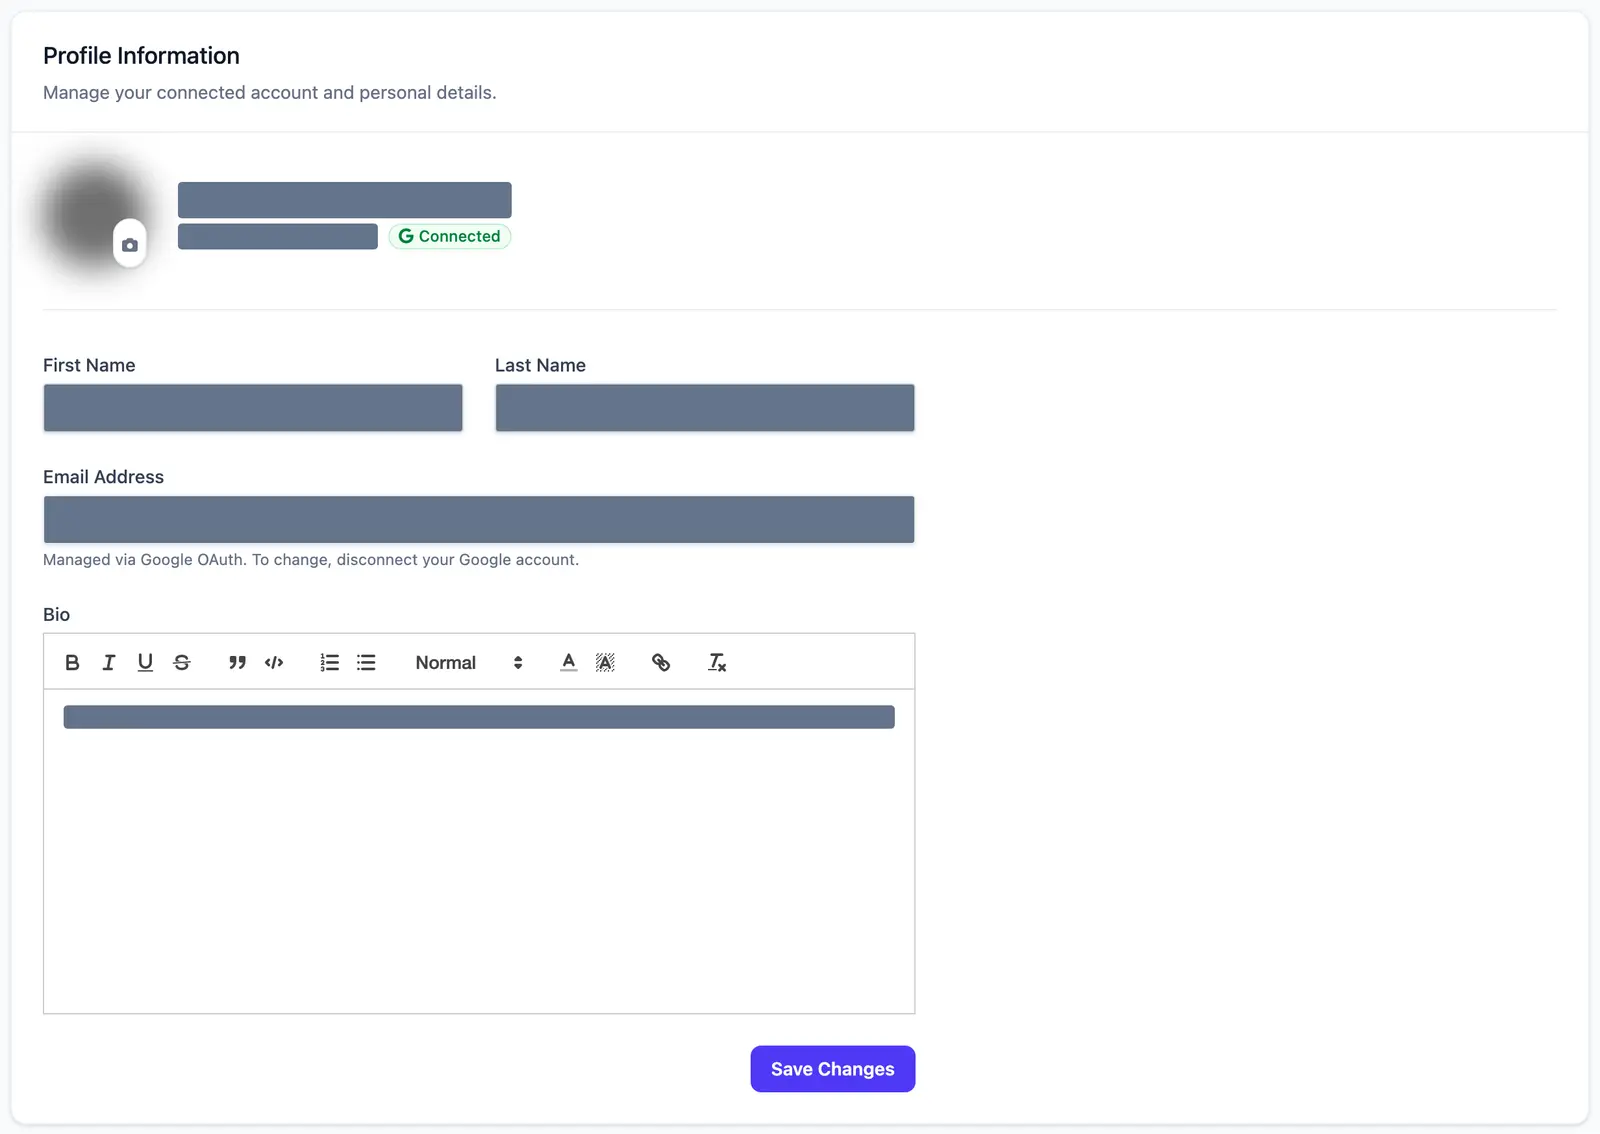
Task: Click the 'Managed via Google OAuth' note
Action: click(311, 560)
